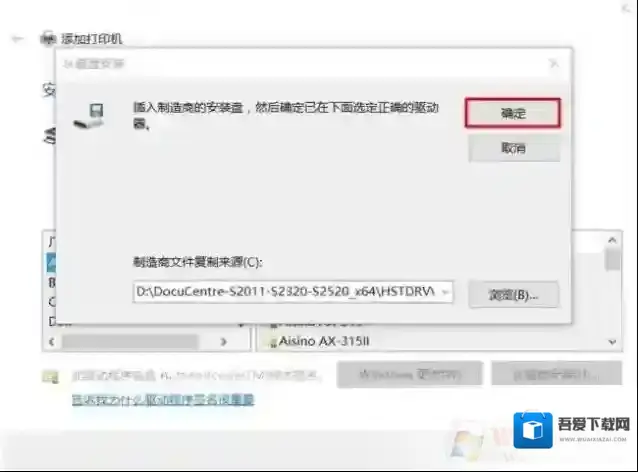Image resolution: width=638 pixels, height=472 pixels.
Task: Click the printer icon beside Aisino AX-315II
Action: 270,341
